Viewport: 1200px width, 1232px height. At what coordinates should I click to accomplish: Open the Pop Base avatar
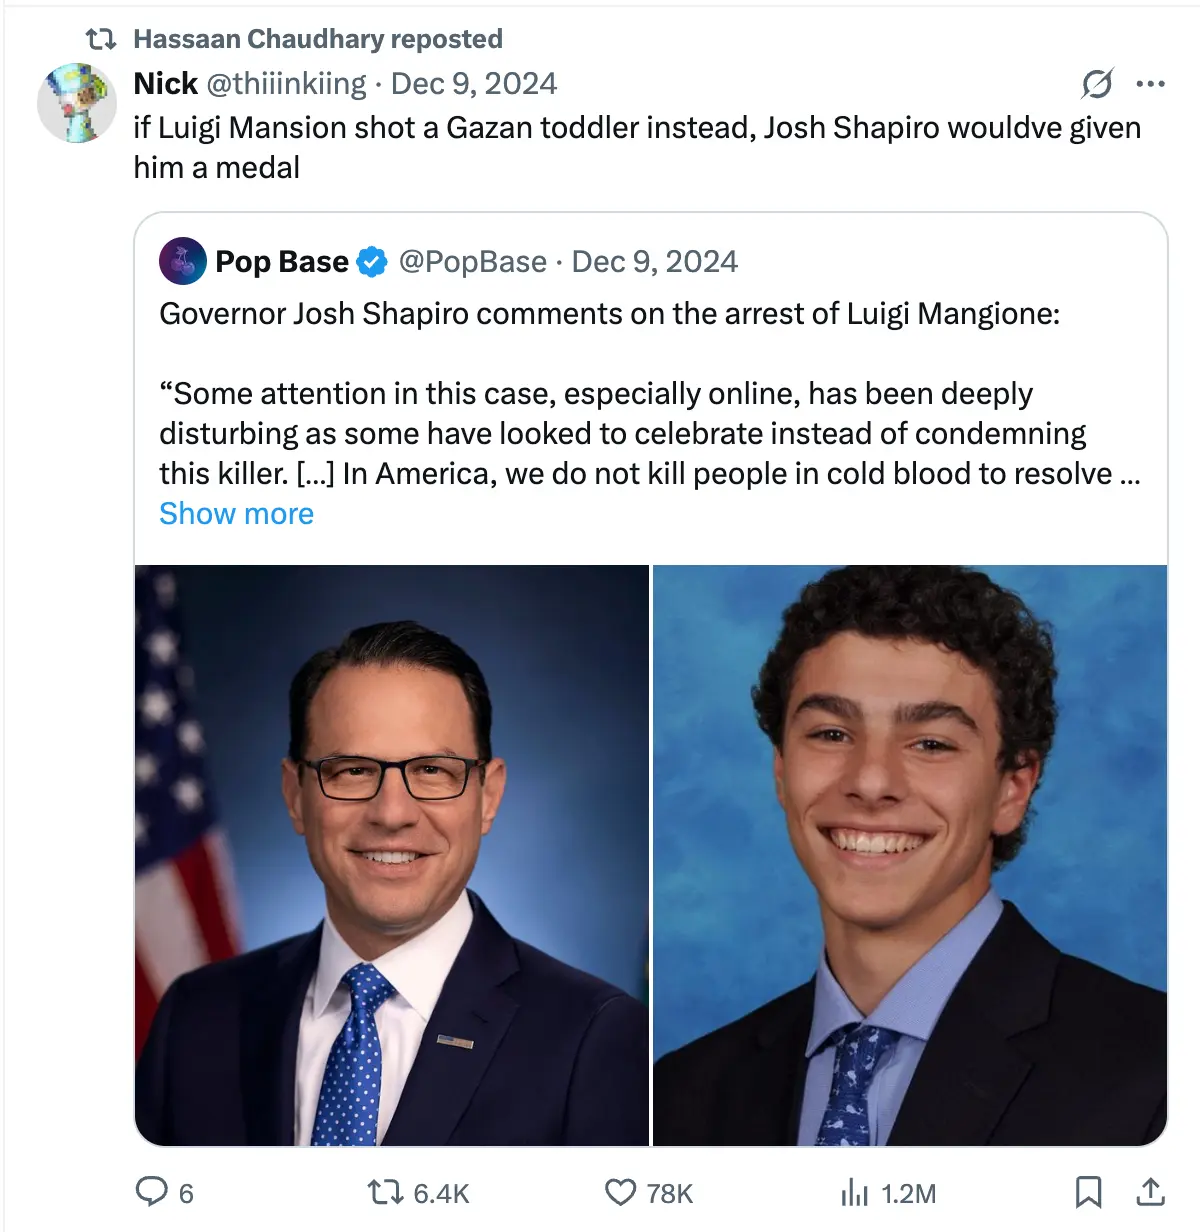coord(183,262)
